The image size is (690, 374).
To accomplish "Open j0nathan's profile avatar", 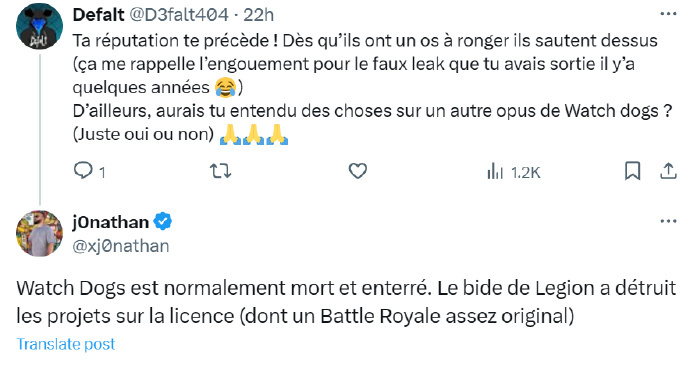I will 39,233.
